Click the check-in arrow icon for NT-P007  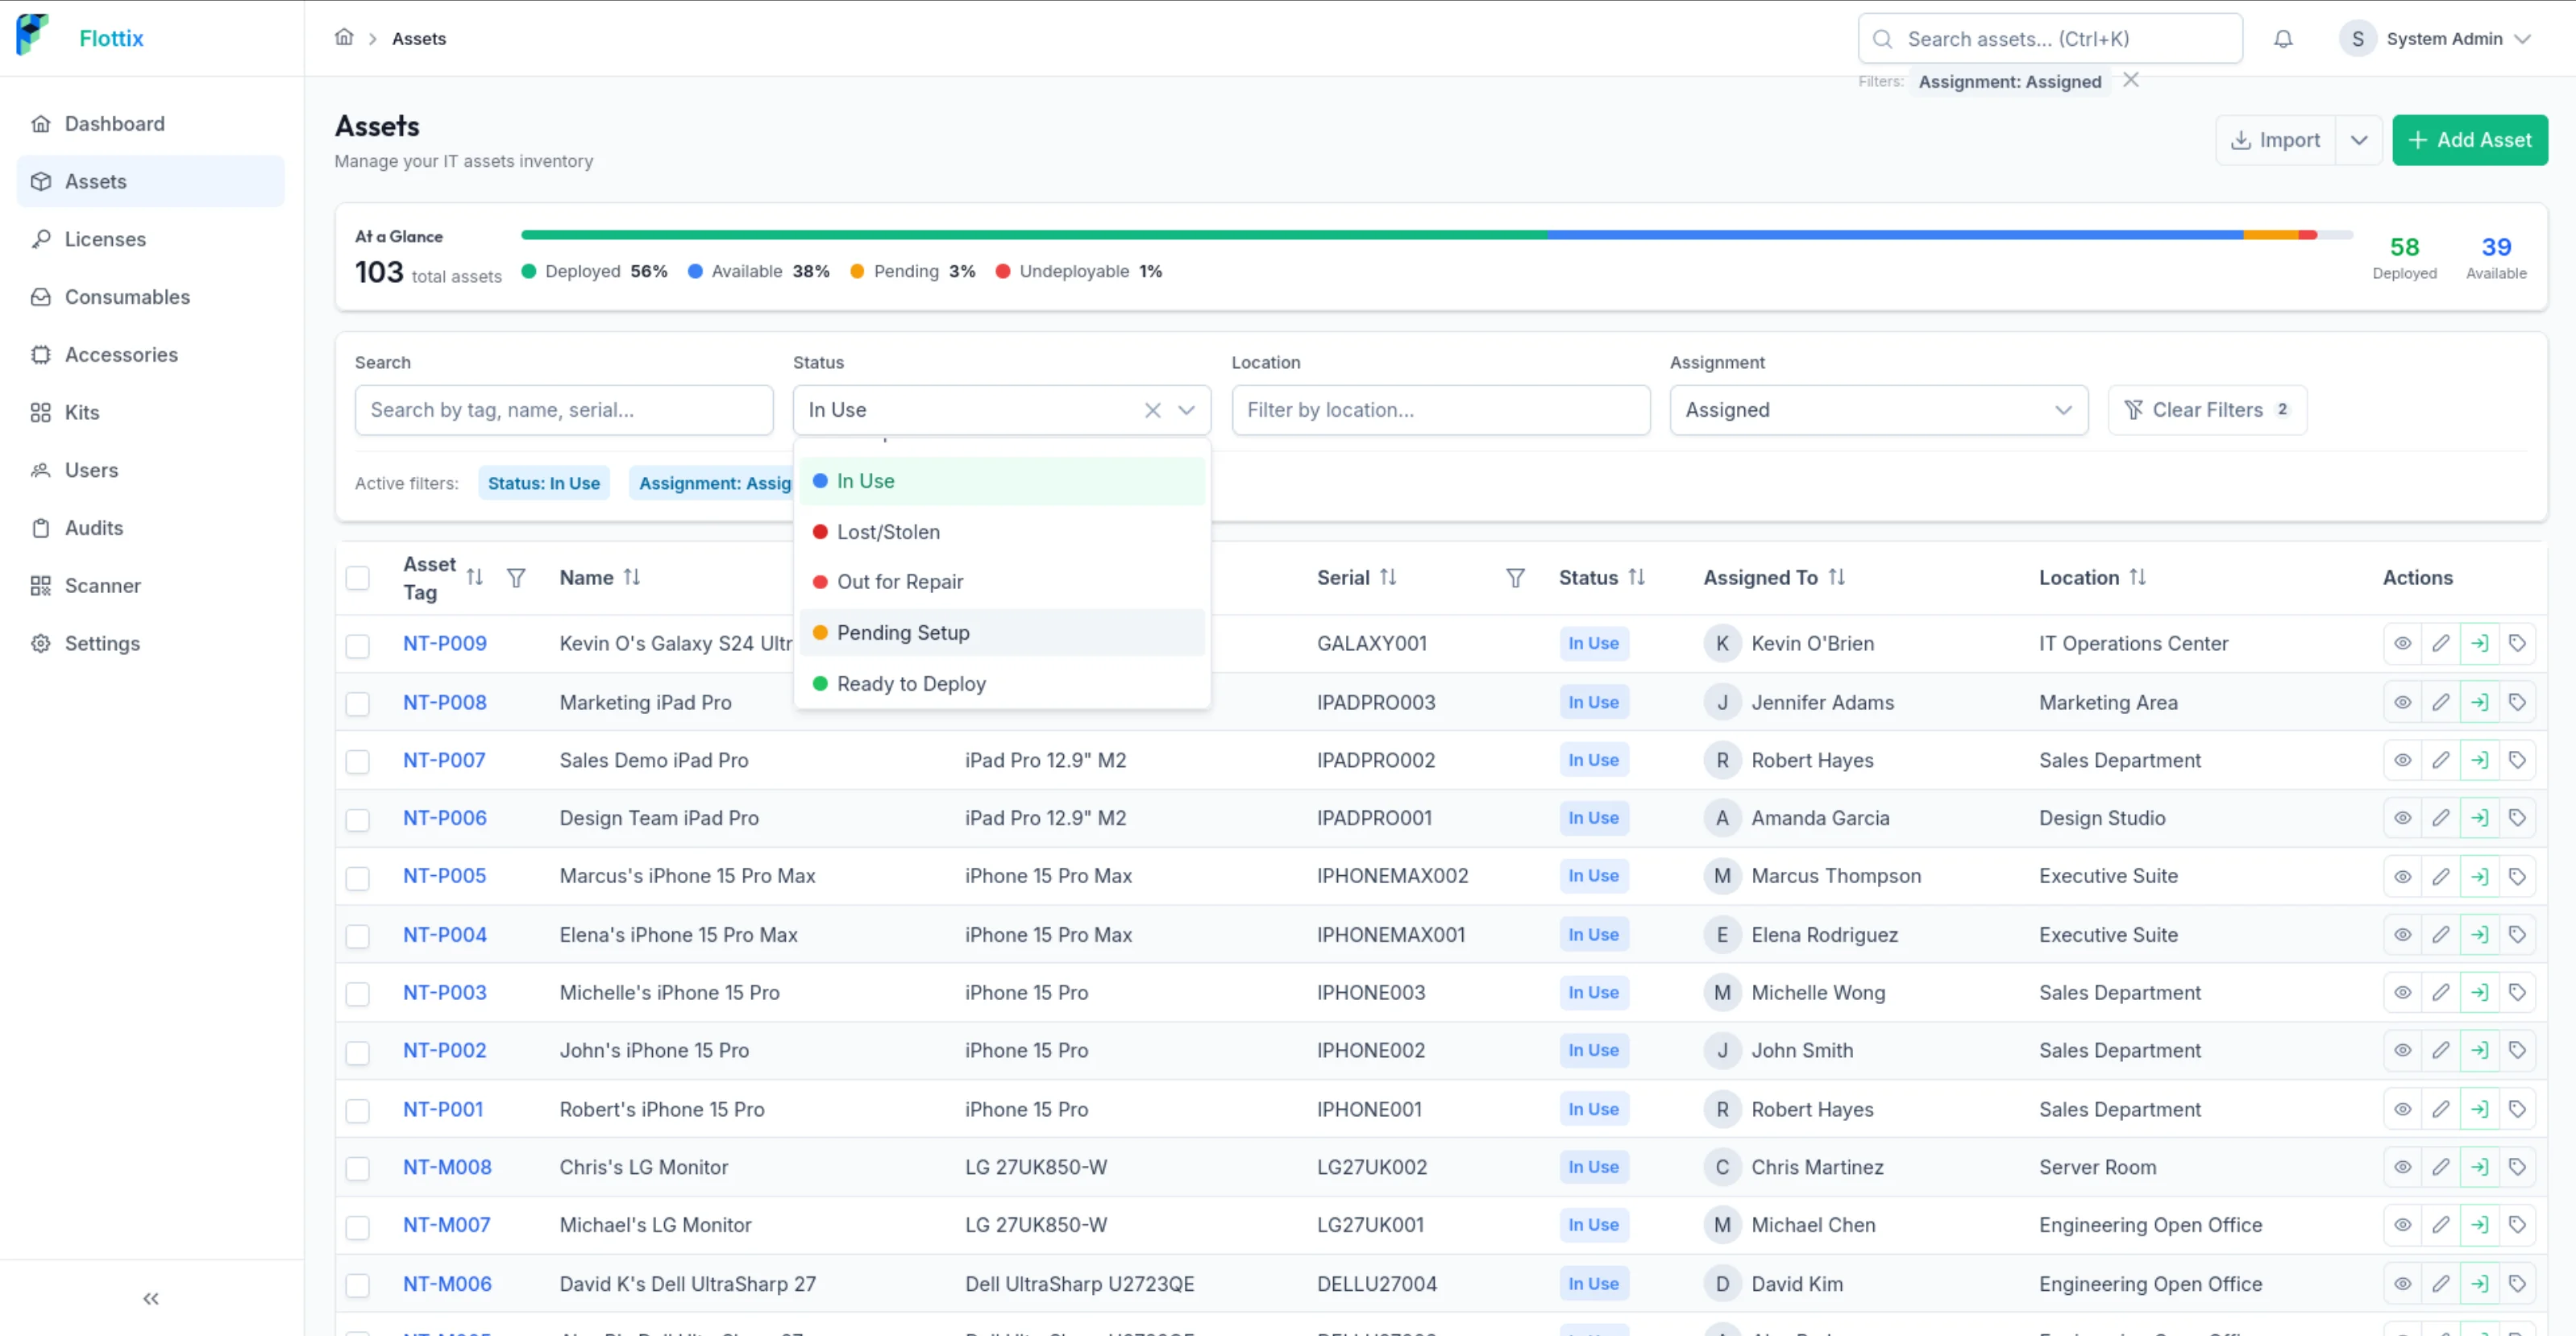(x=2479, y=760)
